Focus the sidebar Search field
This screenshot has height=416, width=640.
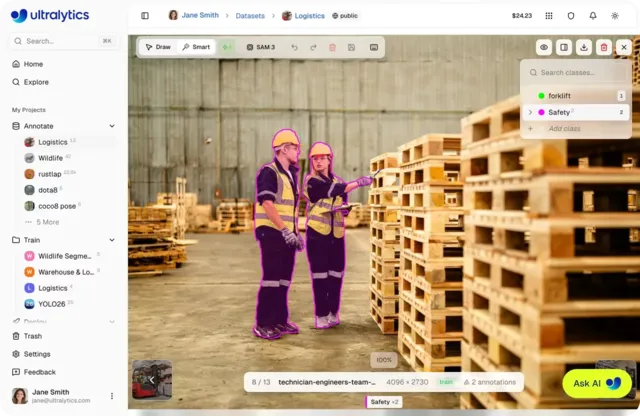click(x=63, y=41)
